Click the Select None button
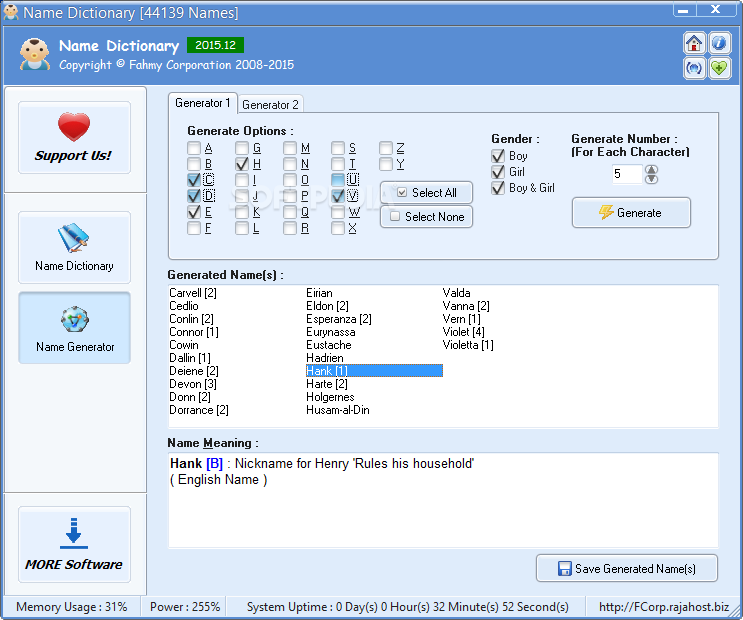This screenshot has width=743, height=620. coord(426,217)
